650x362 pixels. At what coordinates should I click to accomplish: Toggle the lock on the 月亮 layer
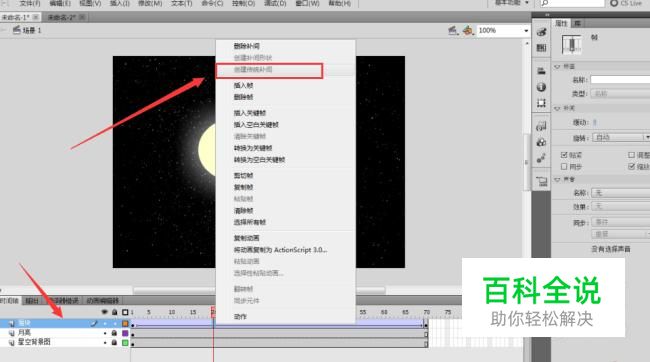pyautogui.click(x=114, y=333)
